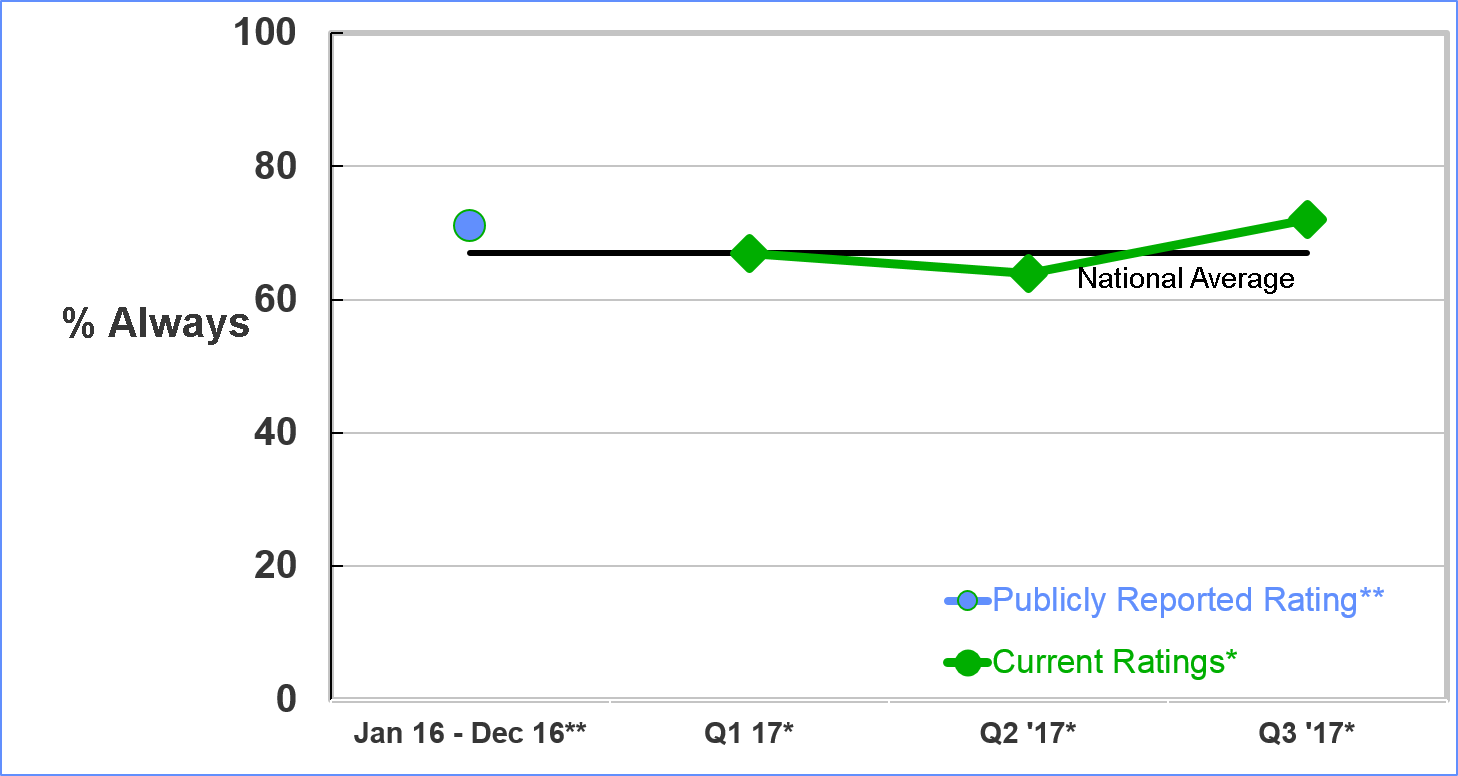
Task: Click the Q2 '17 green diamond marker
Action: tap(1028, 273)
